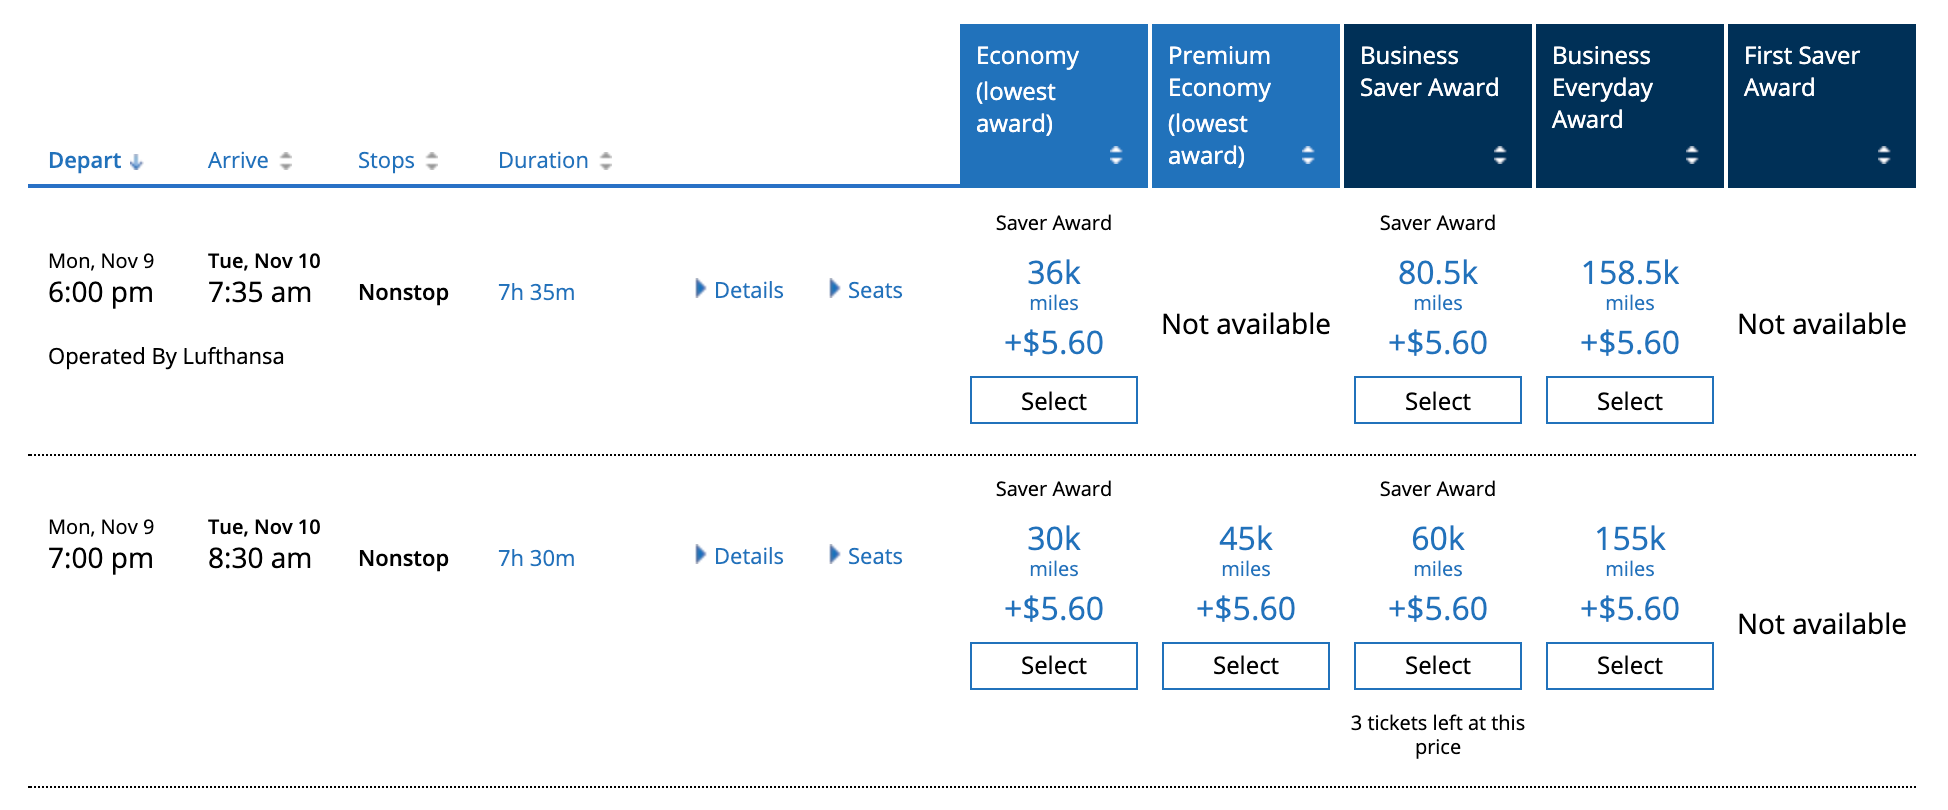
Task: Click the 7h 35m duration link
Action: tap(535, 291)
